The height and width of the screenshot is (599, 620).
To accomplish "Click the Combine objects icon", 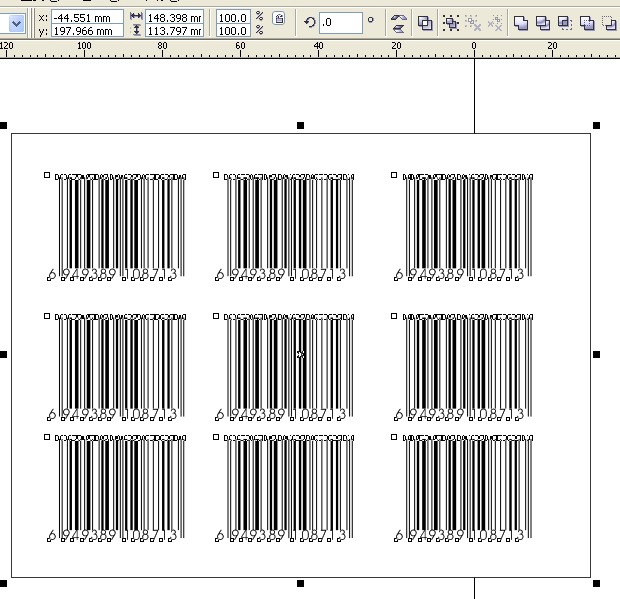I will [426, 22].
